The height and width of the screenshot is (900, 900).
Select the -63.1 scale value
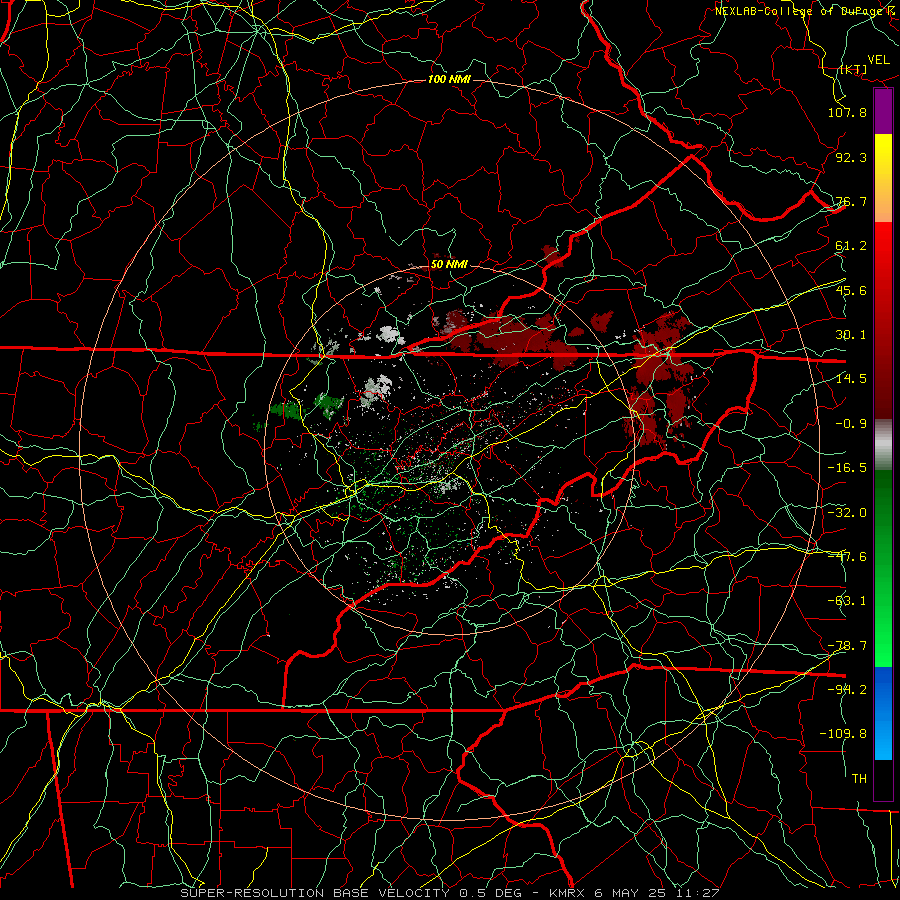[847, 601]
